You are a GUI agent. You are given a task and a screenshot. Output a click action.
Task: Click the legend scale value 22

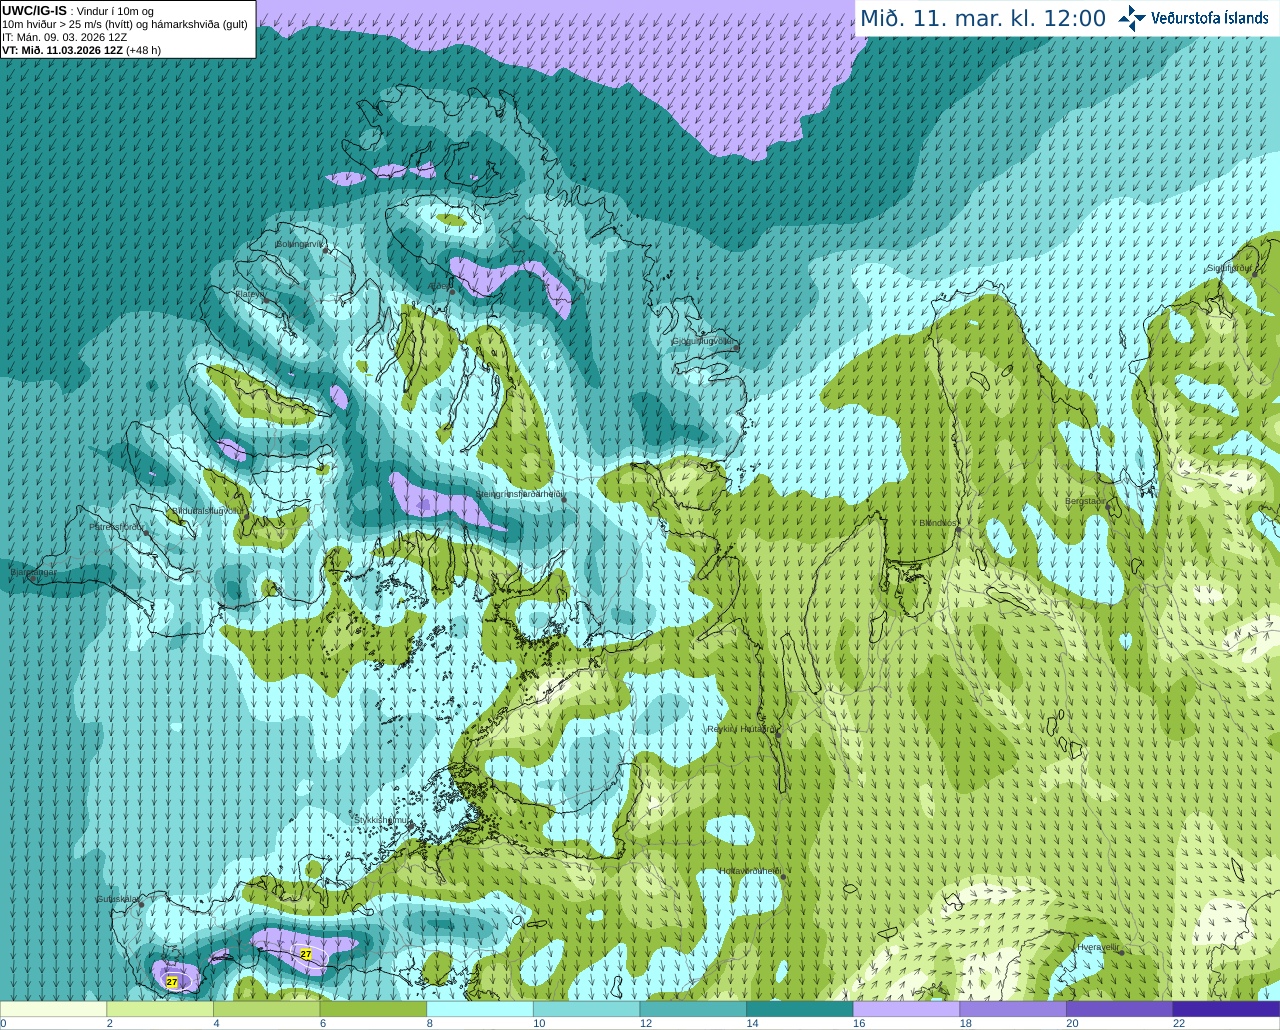1179,1023
